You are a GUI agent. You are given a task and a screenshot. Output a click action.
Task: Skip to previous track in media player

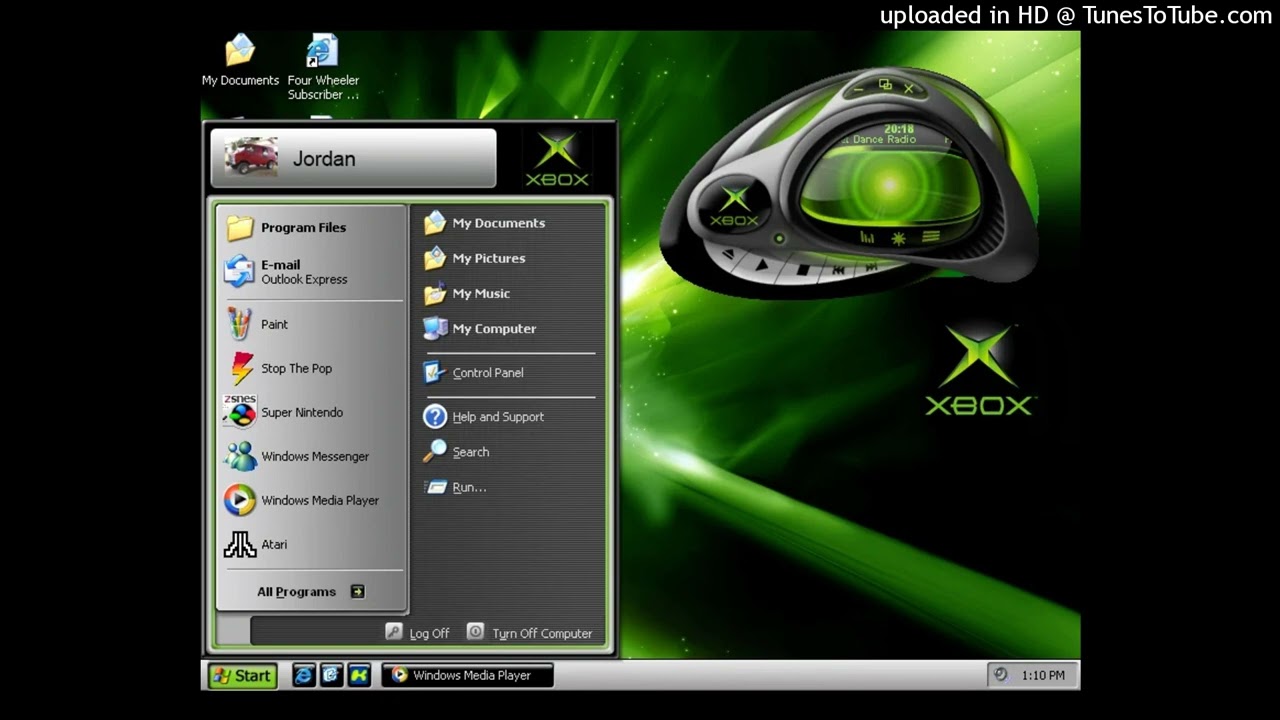(839, 269)
